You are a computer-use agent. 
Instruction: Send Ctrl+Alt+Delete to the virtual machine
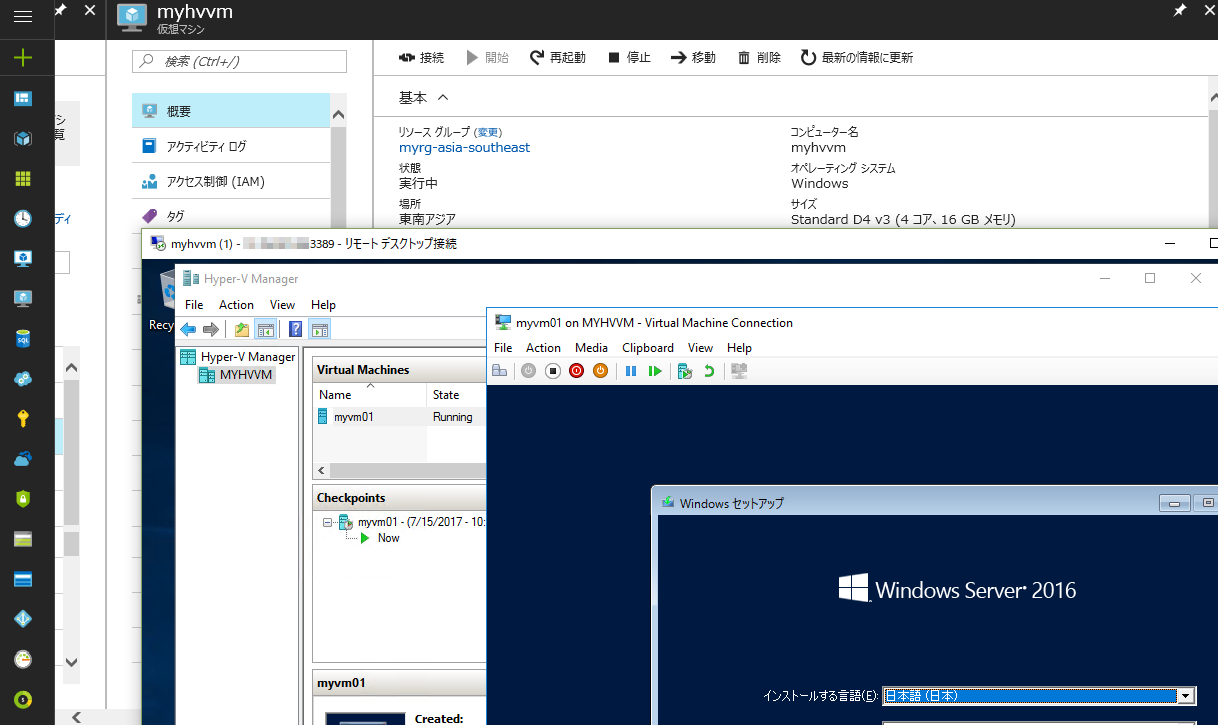499,370
